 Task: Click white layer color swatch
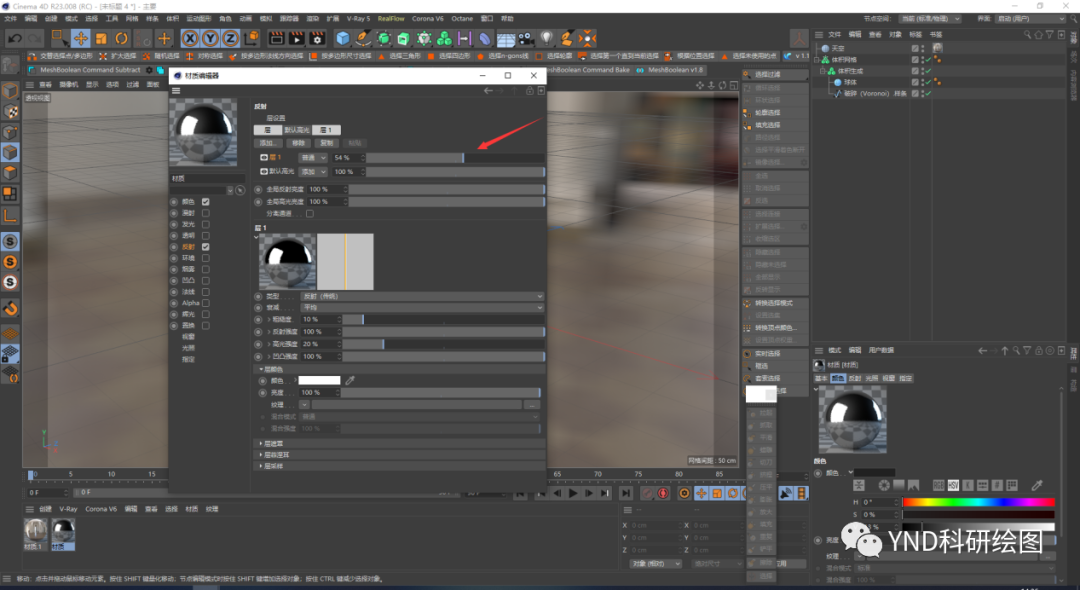click(319, 380)
